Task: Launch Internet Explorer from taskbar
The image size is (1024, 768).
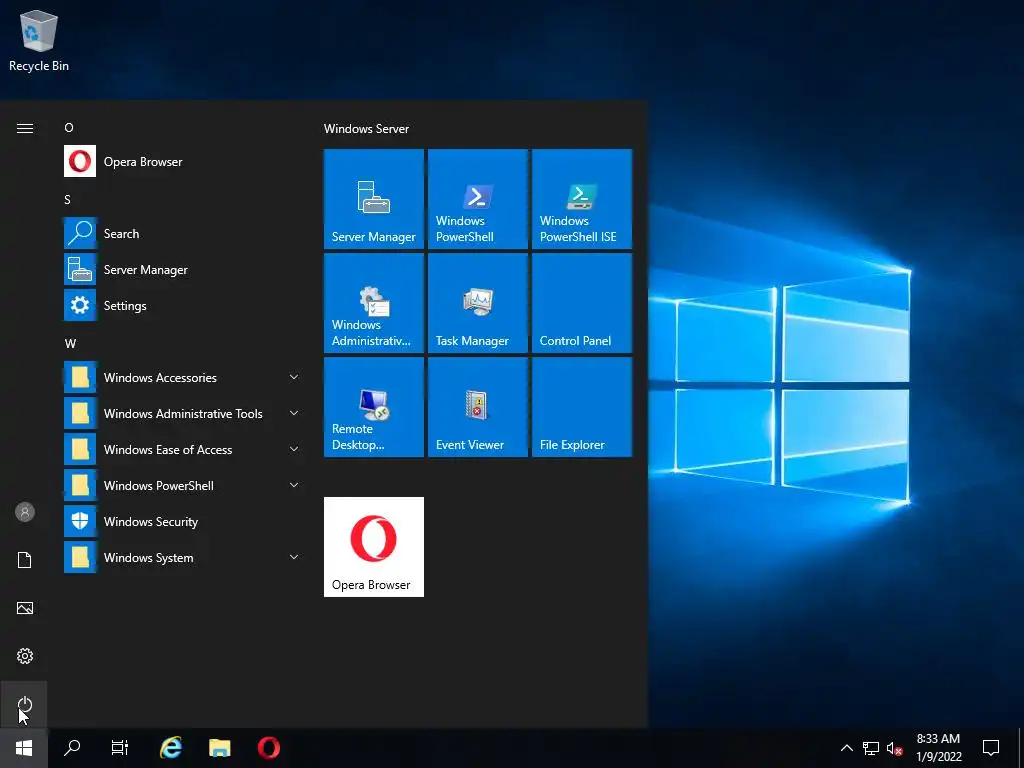Action: [x=171, y=748]
